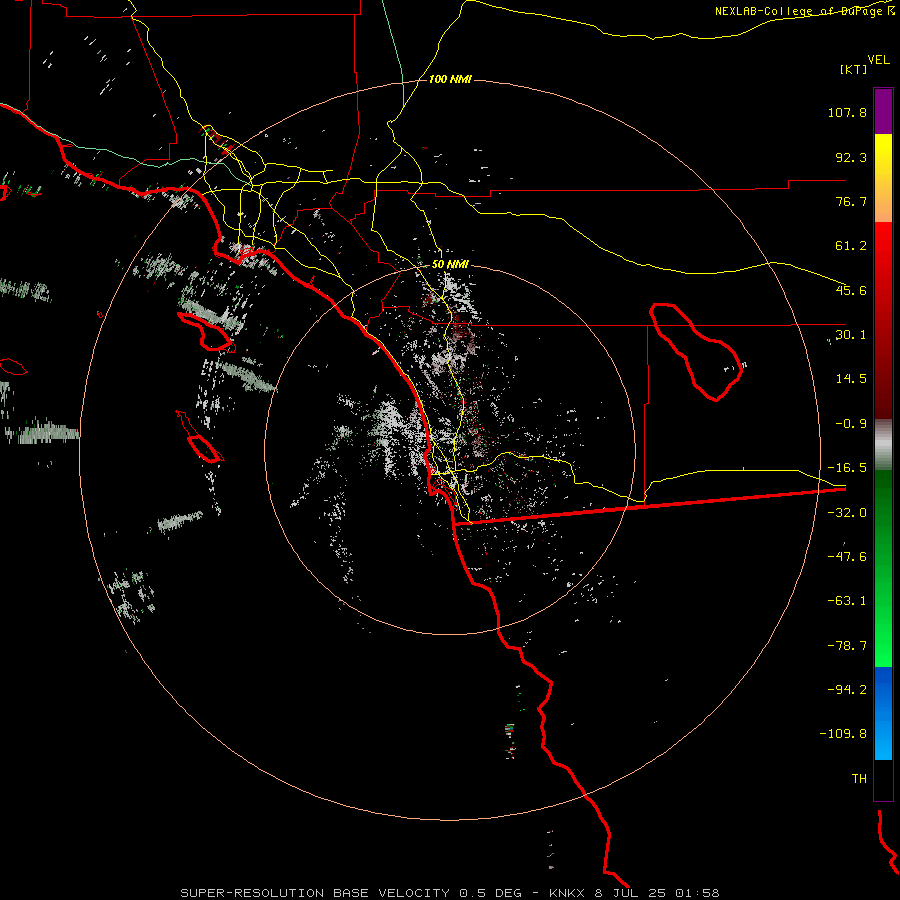The width and height of the screenshot is (900, 900).
Task: Pick the black TH segment of the color bar
Action: coord(883,779)
